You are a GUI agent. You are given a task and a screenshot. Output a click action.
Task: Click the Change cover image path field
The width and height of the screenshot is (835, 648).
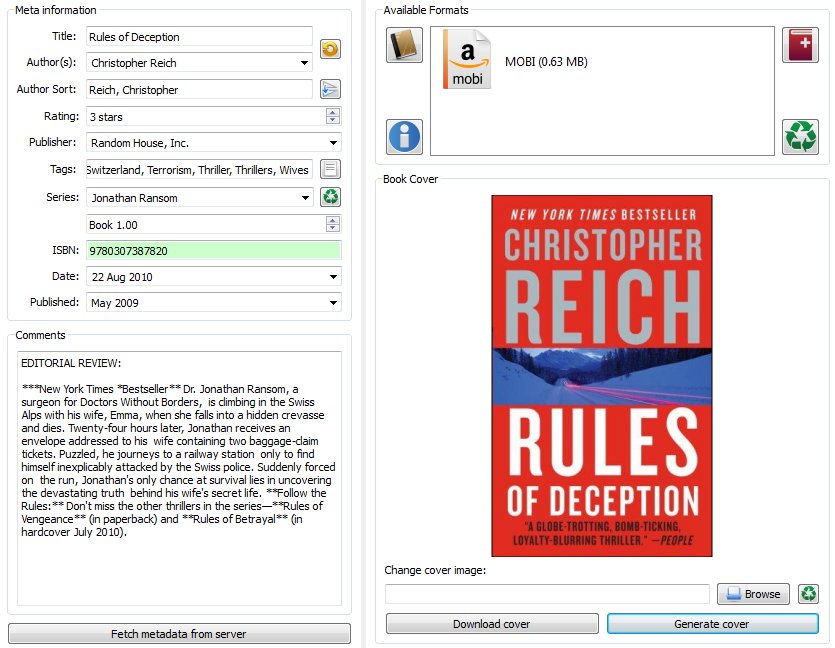click(x=547, y=594)
